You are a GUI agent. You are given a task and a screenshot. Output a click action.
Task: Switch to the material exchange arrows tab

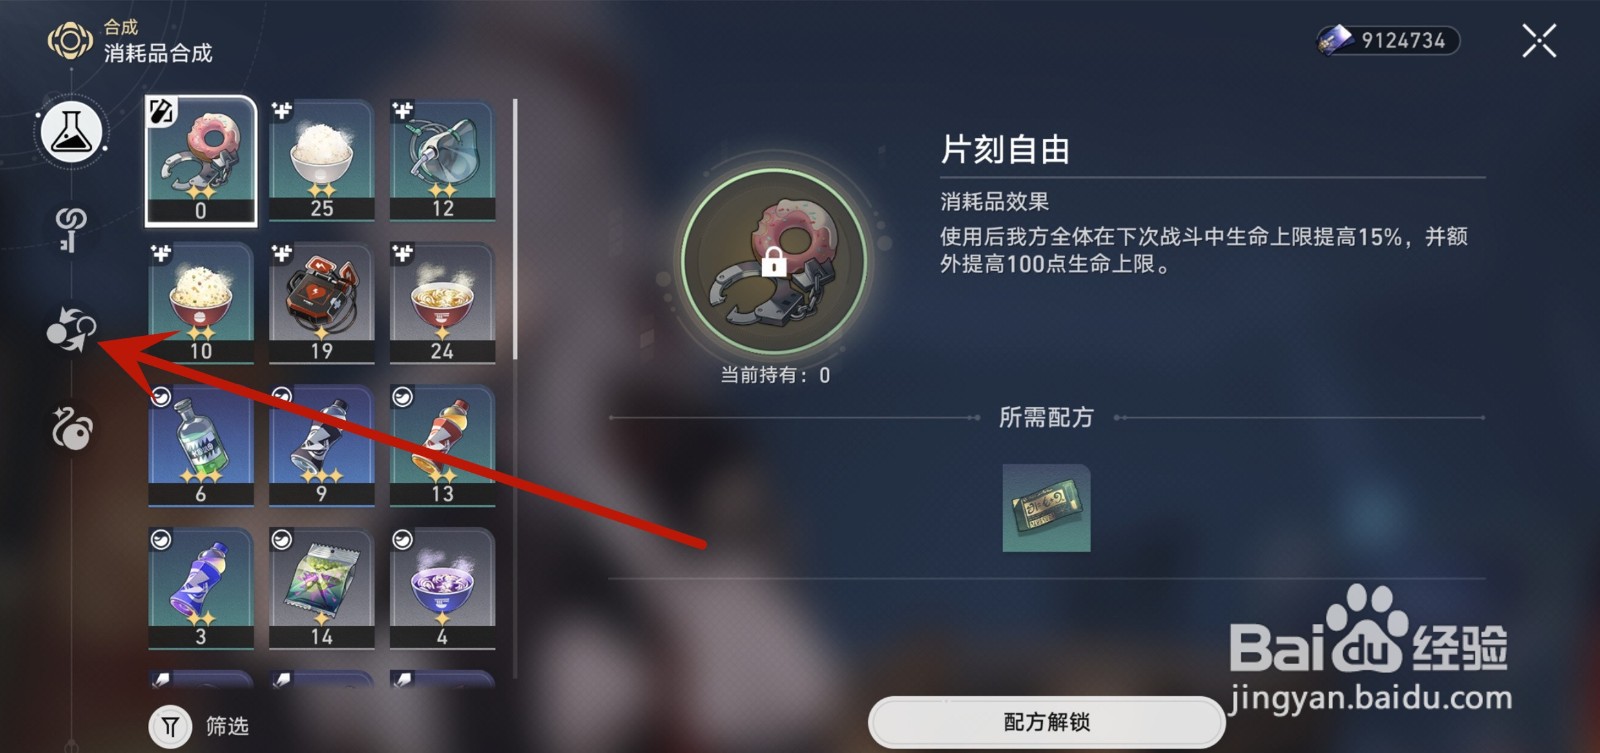click(x=71, y=329)
